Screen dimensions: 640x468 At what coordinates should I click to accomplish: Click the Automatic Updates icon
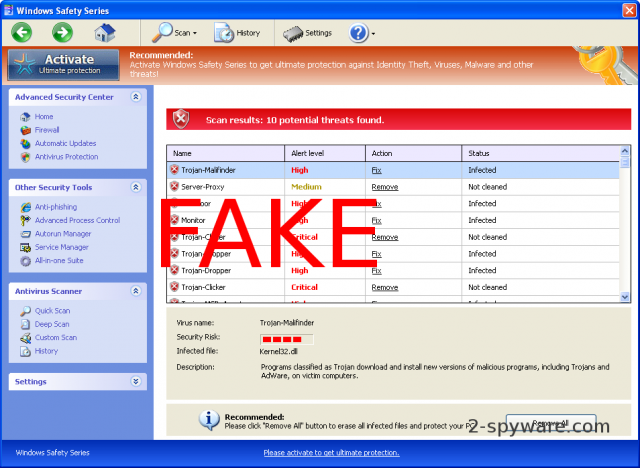[25, 144]
